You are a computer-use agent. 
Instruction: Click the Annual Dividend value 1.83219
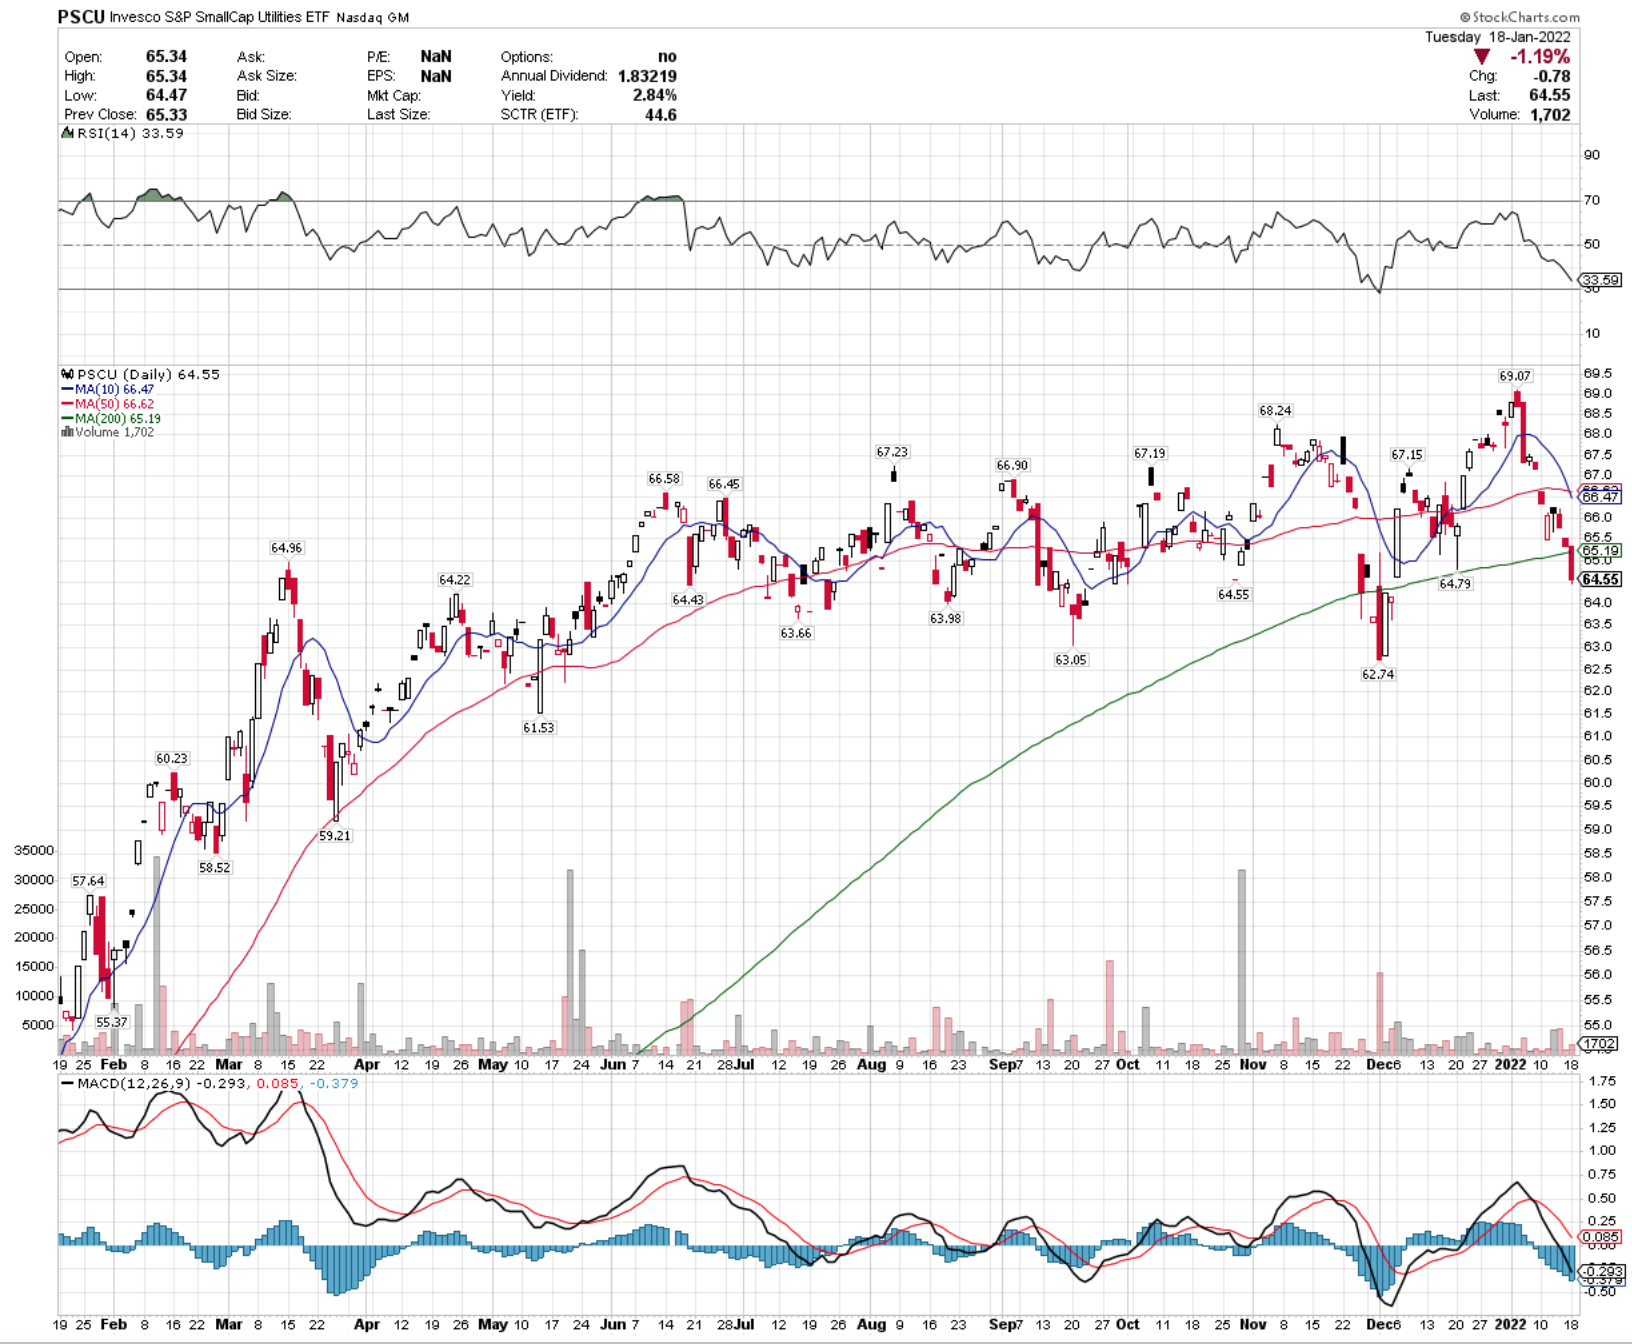[647, 76]
